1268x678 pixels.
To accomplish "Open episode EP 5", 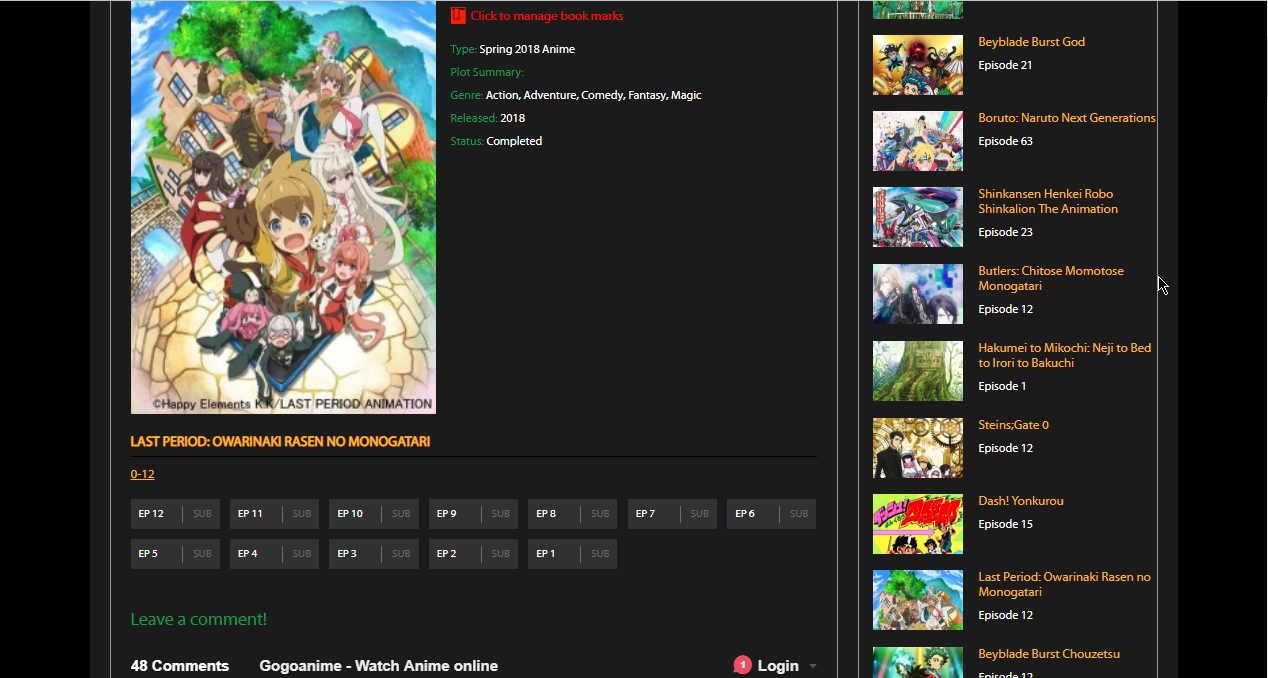I will click(174, 554).
